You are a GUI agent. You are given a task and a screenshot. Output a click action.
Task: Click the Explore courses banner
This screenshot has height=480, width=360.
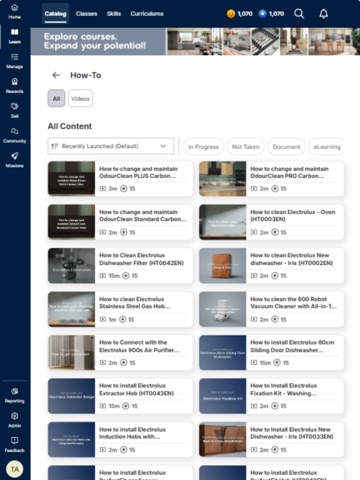tap(195, 41)
